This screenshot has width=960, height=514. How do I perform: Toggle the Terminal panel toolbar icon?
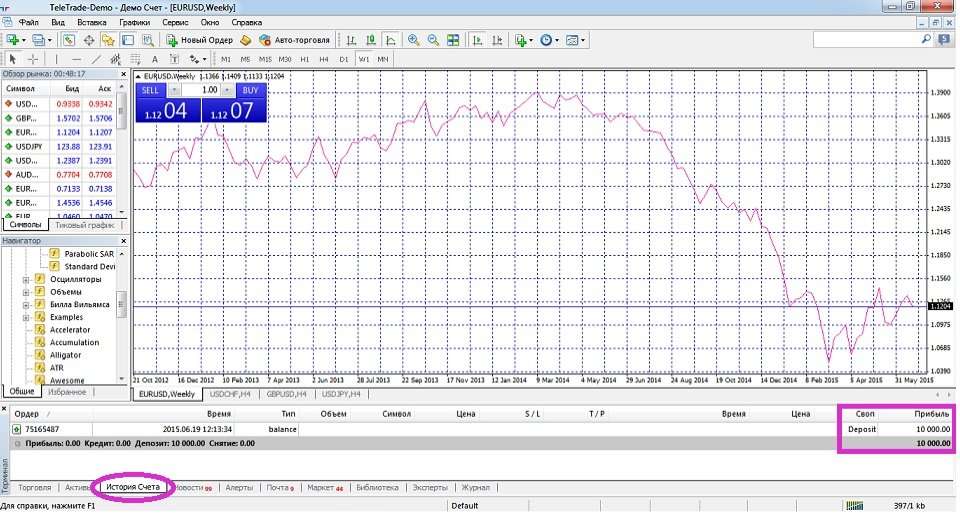128,40
